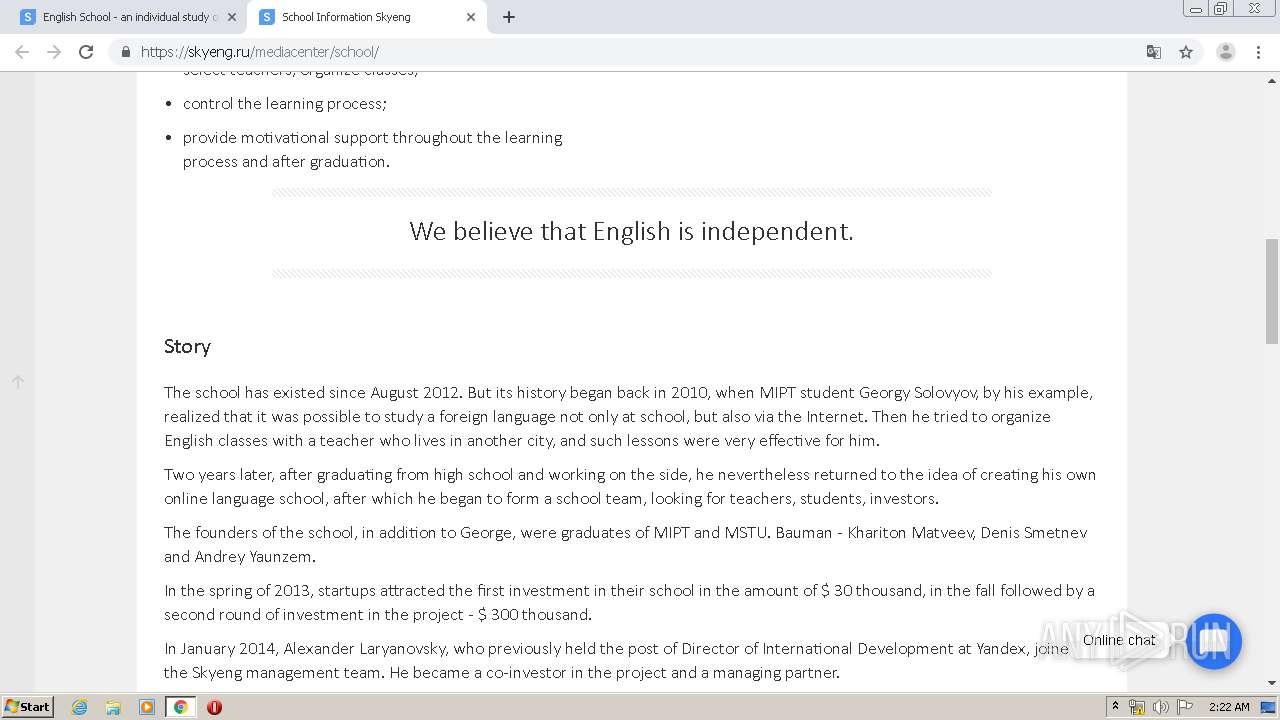Screen dimensions: 1280x720
Task: Open Chrome user profile icon
Action: point(1225,52)
